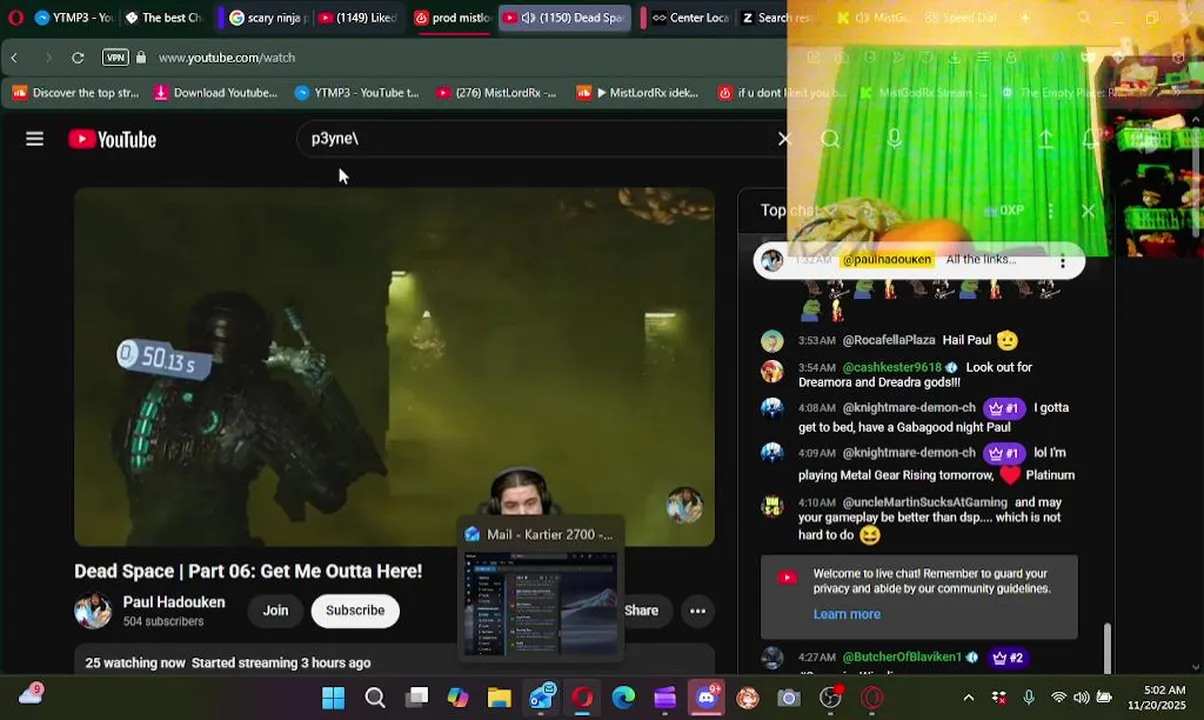
Task: Launch Copilot from taskbar
Action: pos(458,698)
